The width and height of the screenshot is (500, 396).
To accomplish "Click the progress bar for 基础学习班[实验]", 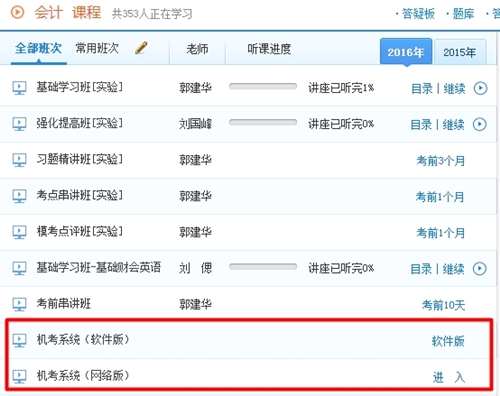I will pos(263,87).
